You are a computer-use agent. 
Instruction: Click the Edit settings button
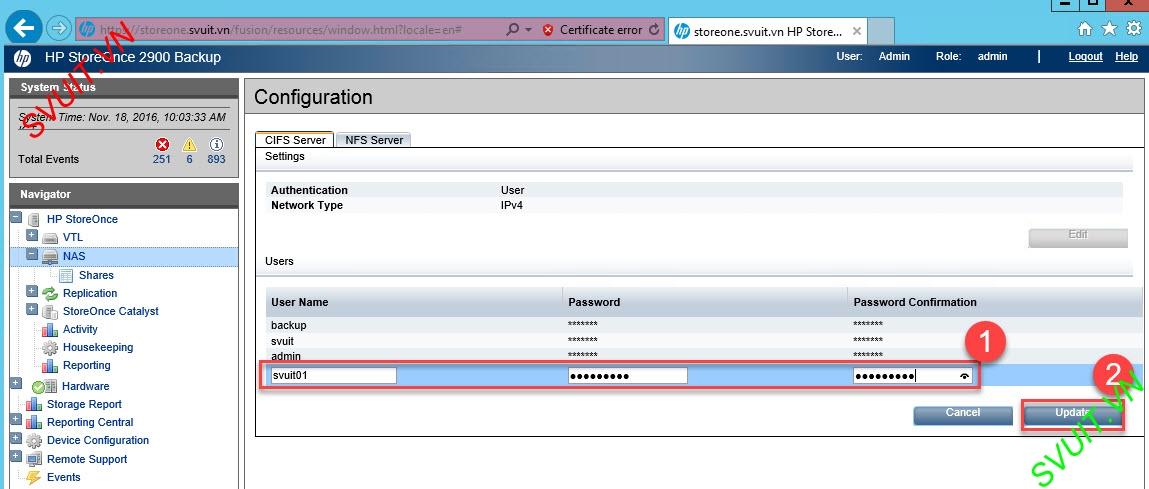(1078, 237)
